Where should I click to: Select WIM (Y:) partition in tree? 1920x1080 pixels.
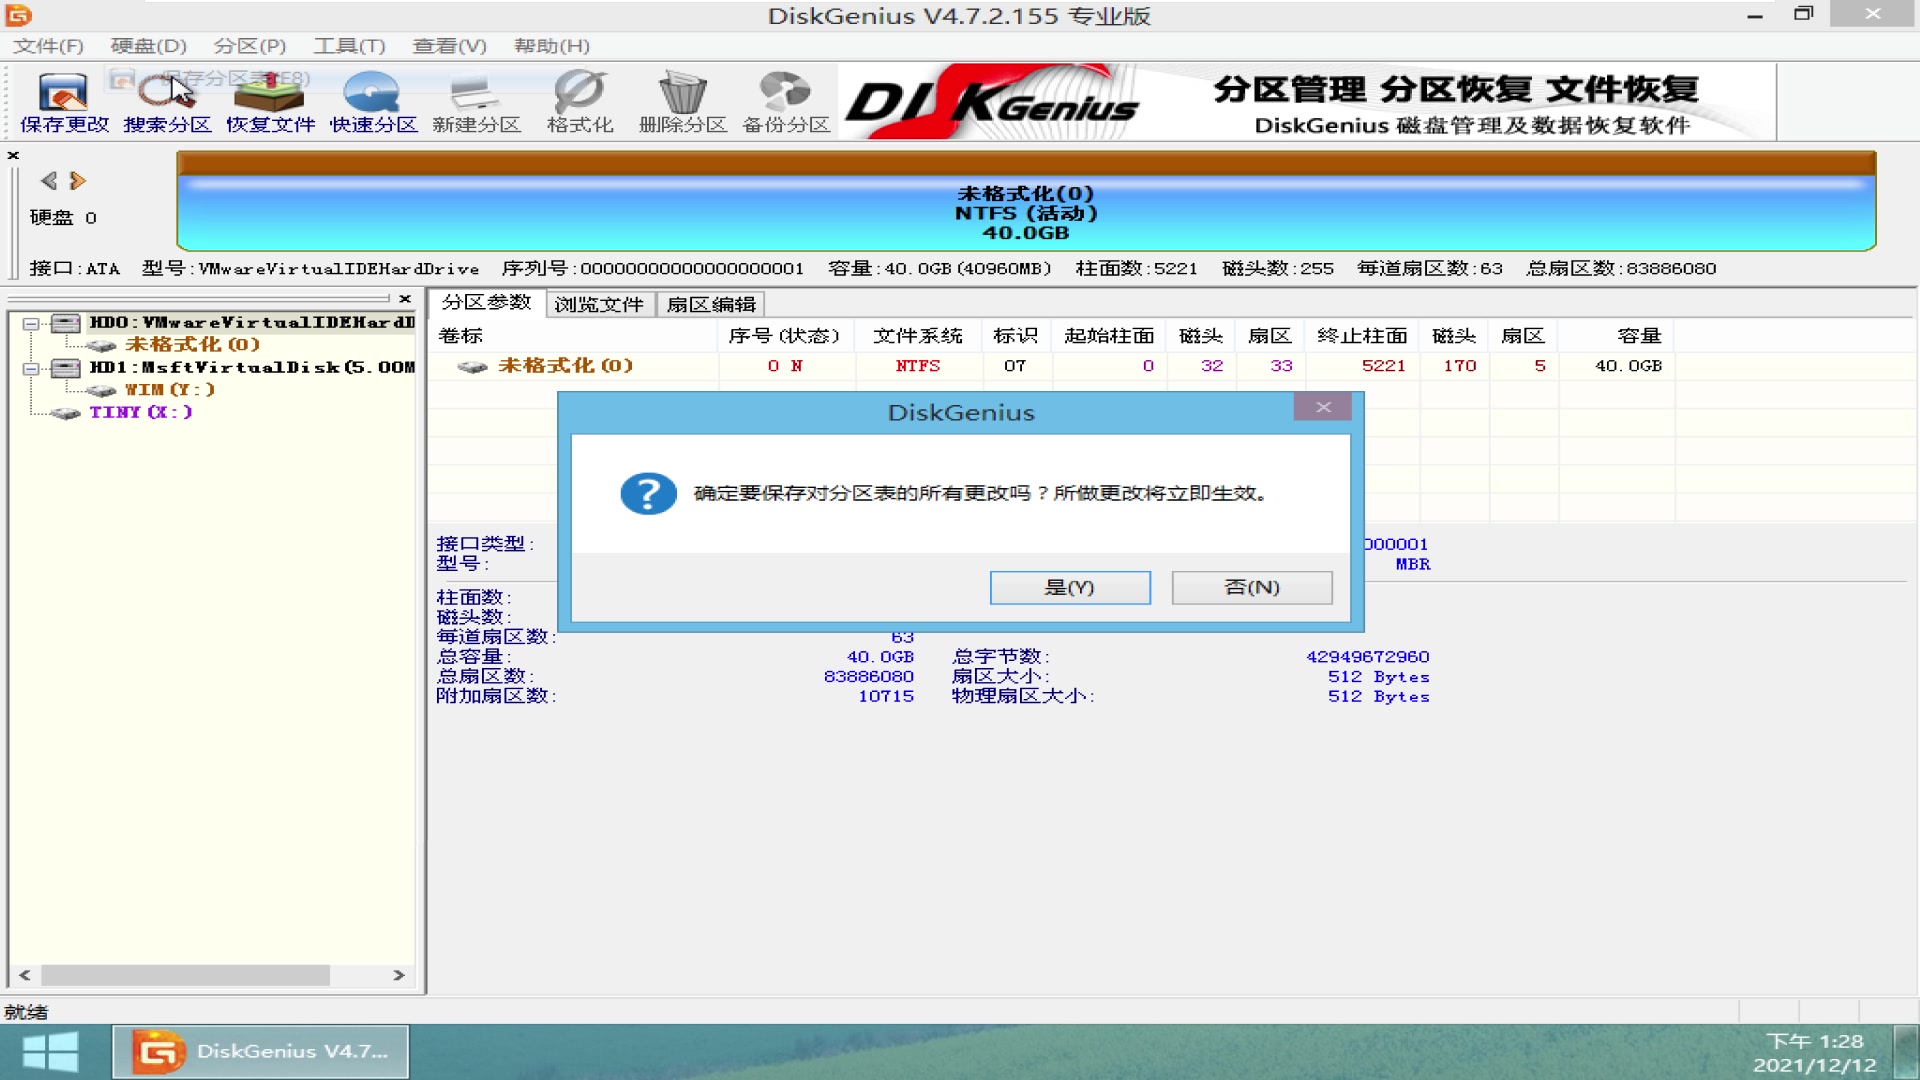tap(169, 389)
